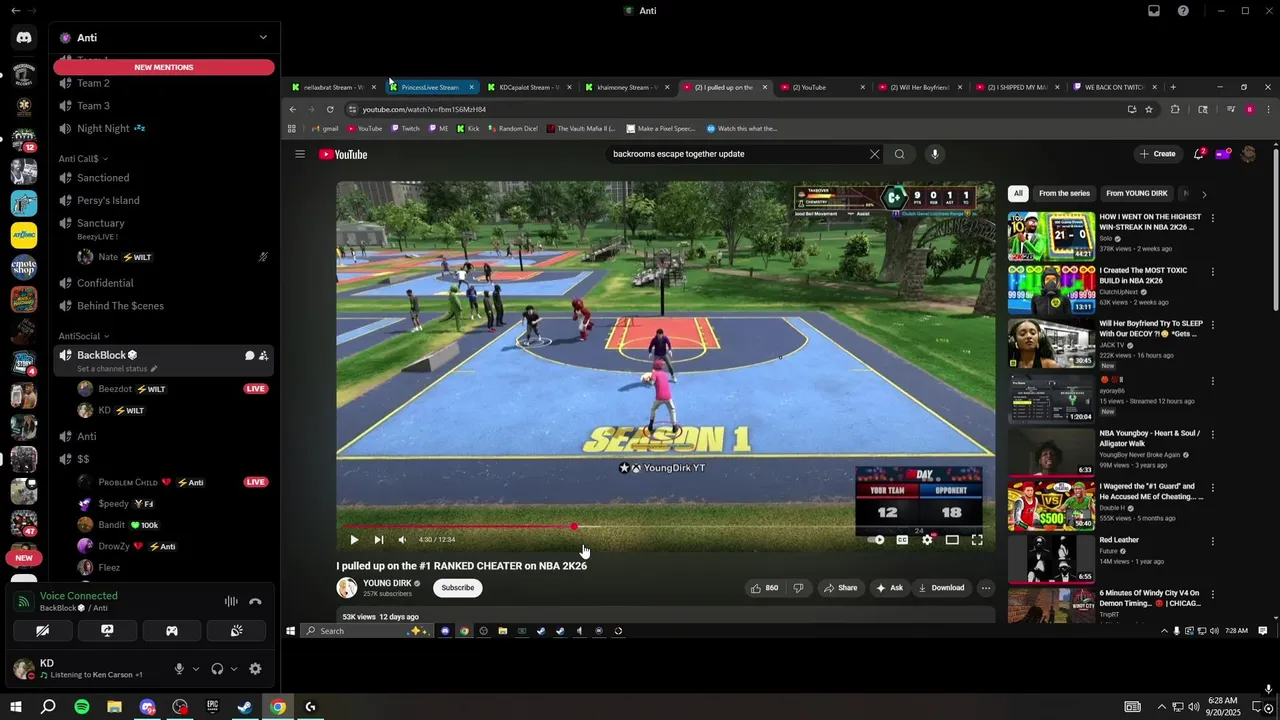The height and width of the screenshot is (720, 1280).
Task: Collapse the Anti Call$ channel category
Action: click(83, 159)
